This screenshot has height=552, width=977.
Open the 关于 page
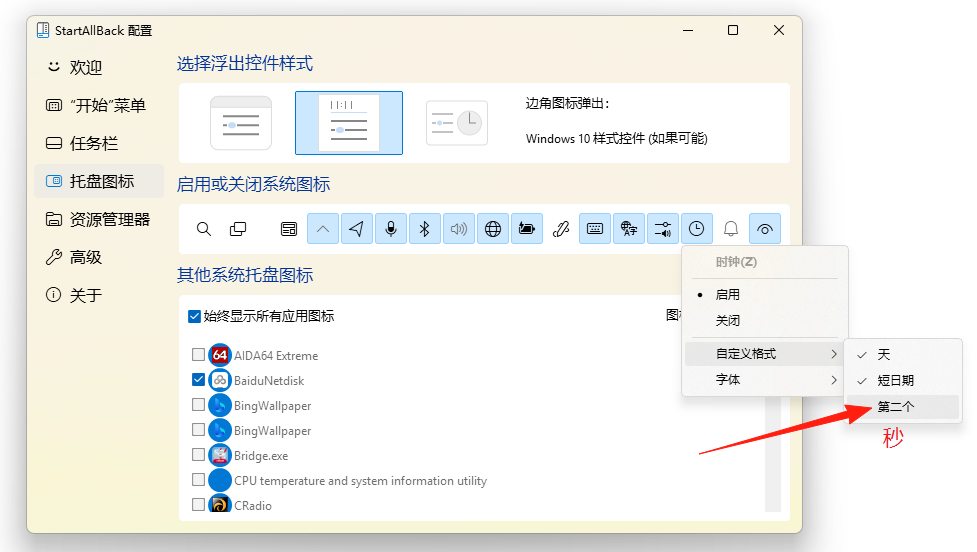(x=99, y=295)
